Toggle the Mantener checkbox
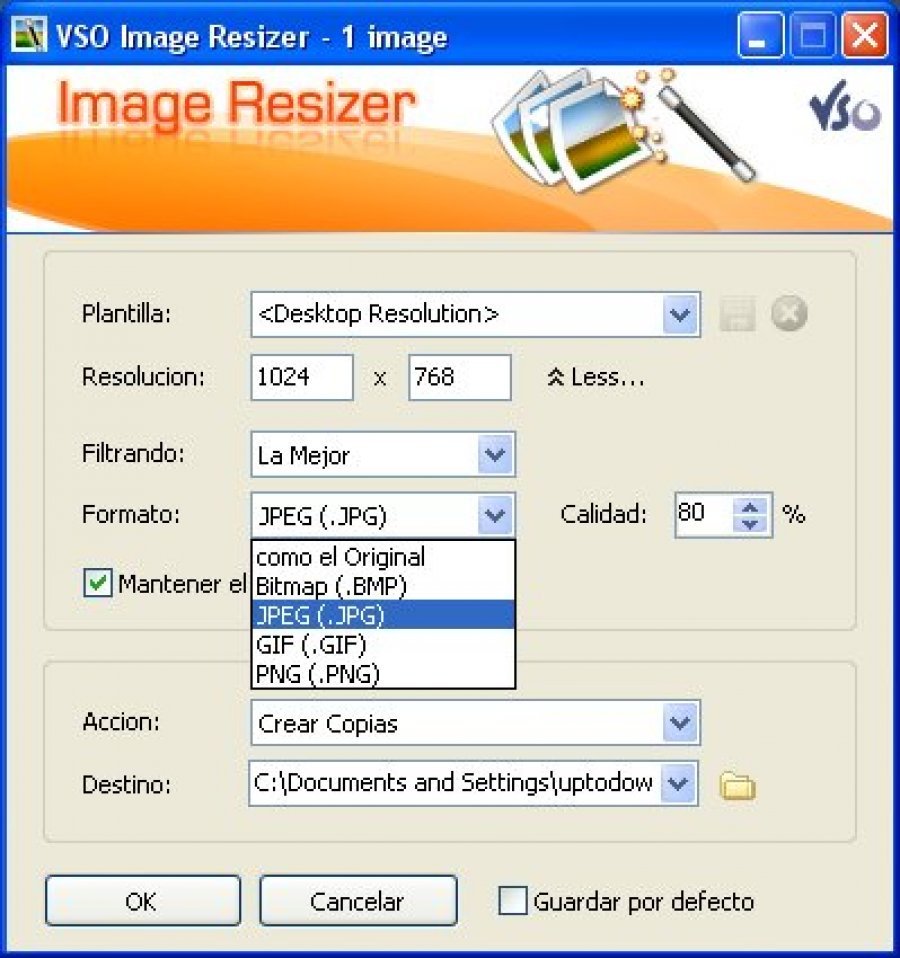Image resolution: width=900 pixels, height=958 pixels. coord(97,583)
